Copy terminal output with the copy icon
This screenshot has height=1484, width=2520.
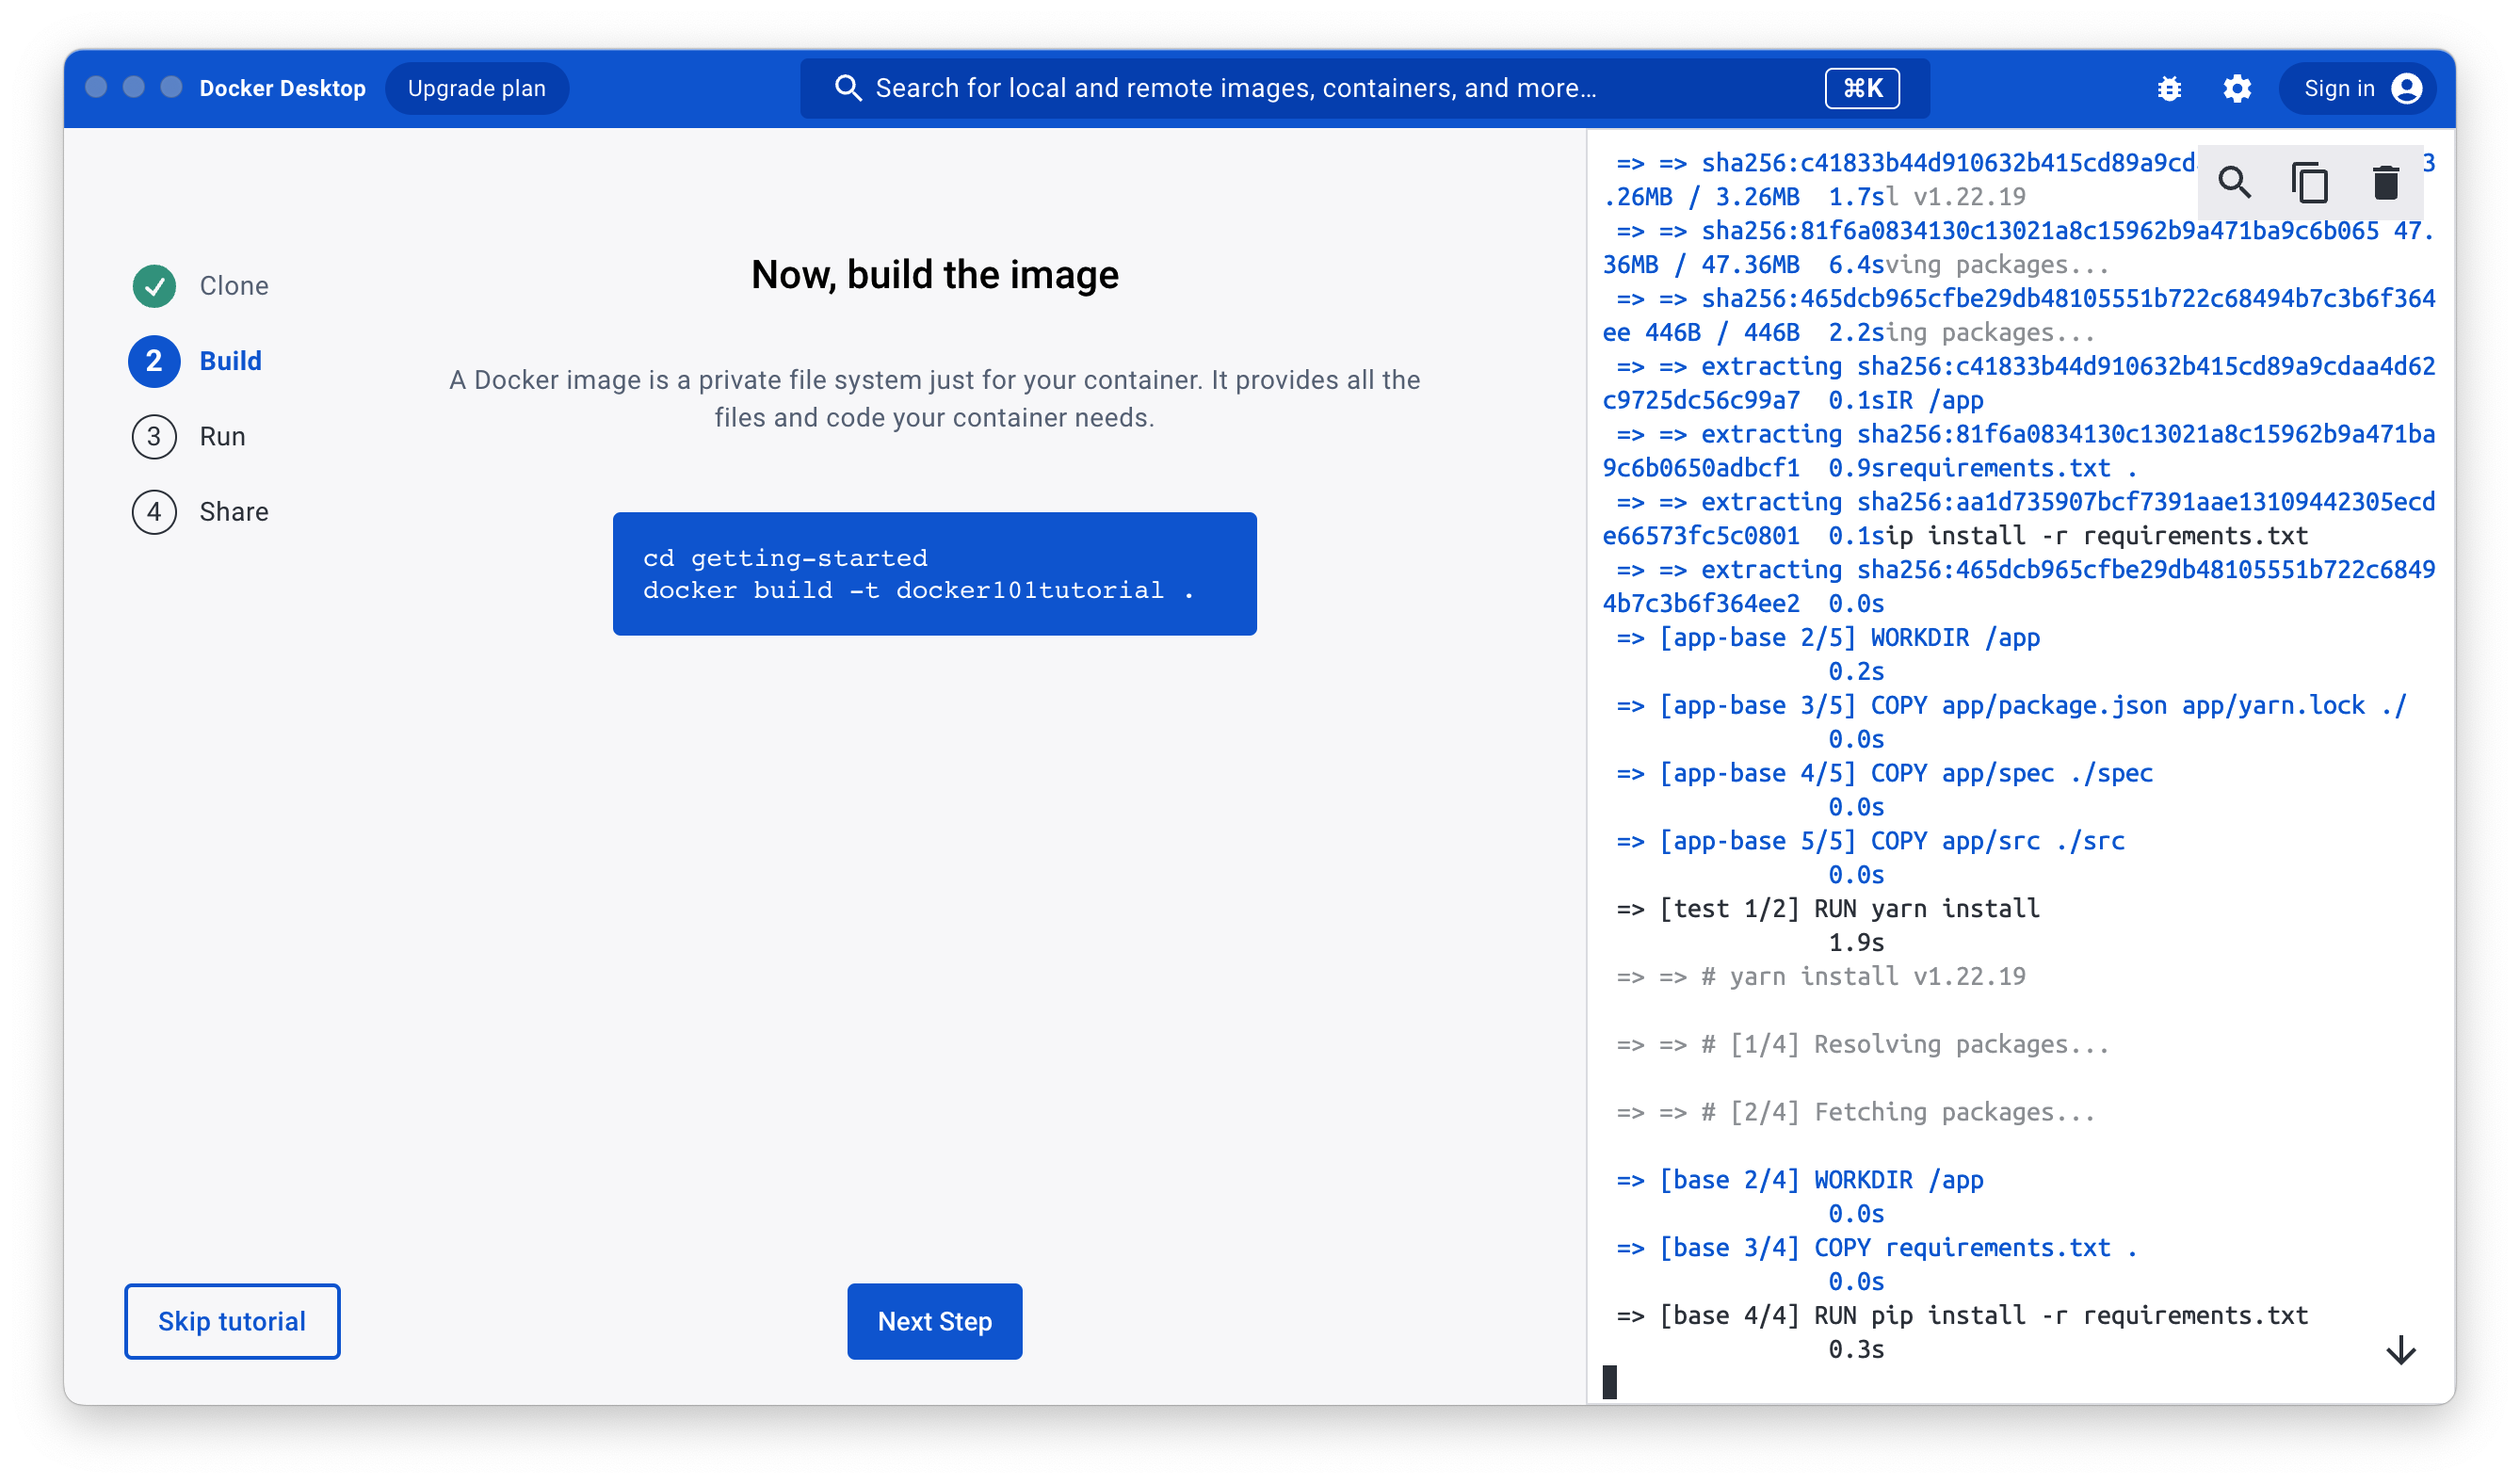click(x=2309, y=183)
